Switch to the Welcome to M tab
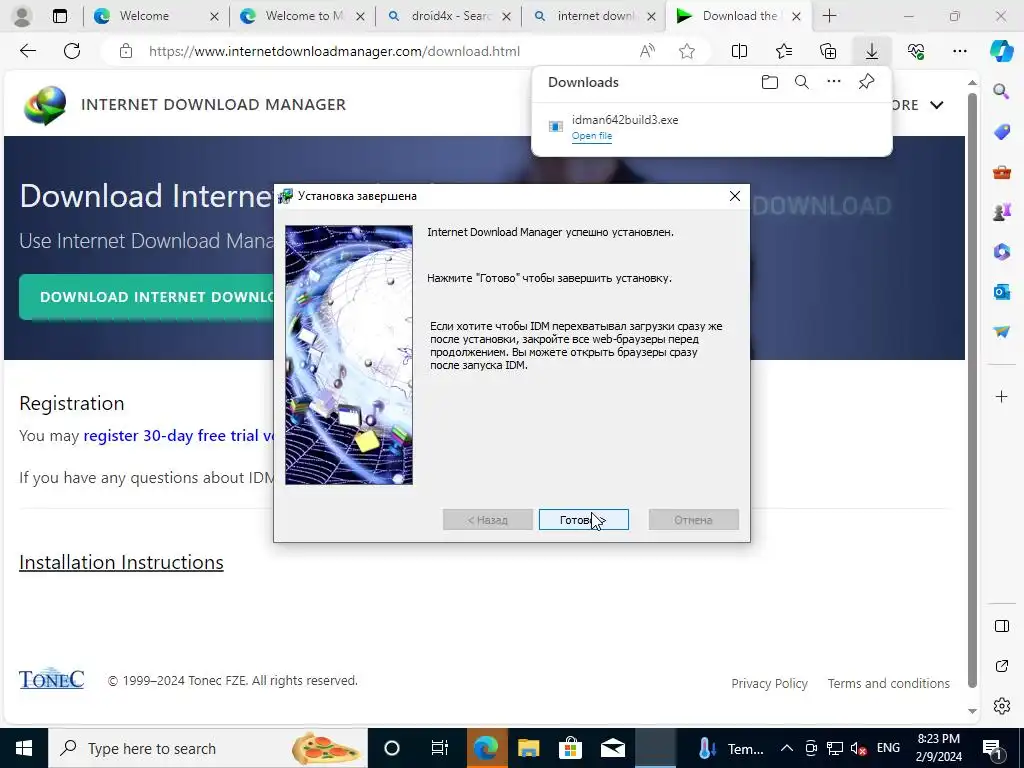This screenshot has height=768, width=1024. pos(289,16)
